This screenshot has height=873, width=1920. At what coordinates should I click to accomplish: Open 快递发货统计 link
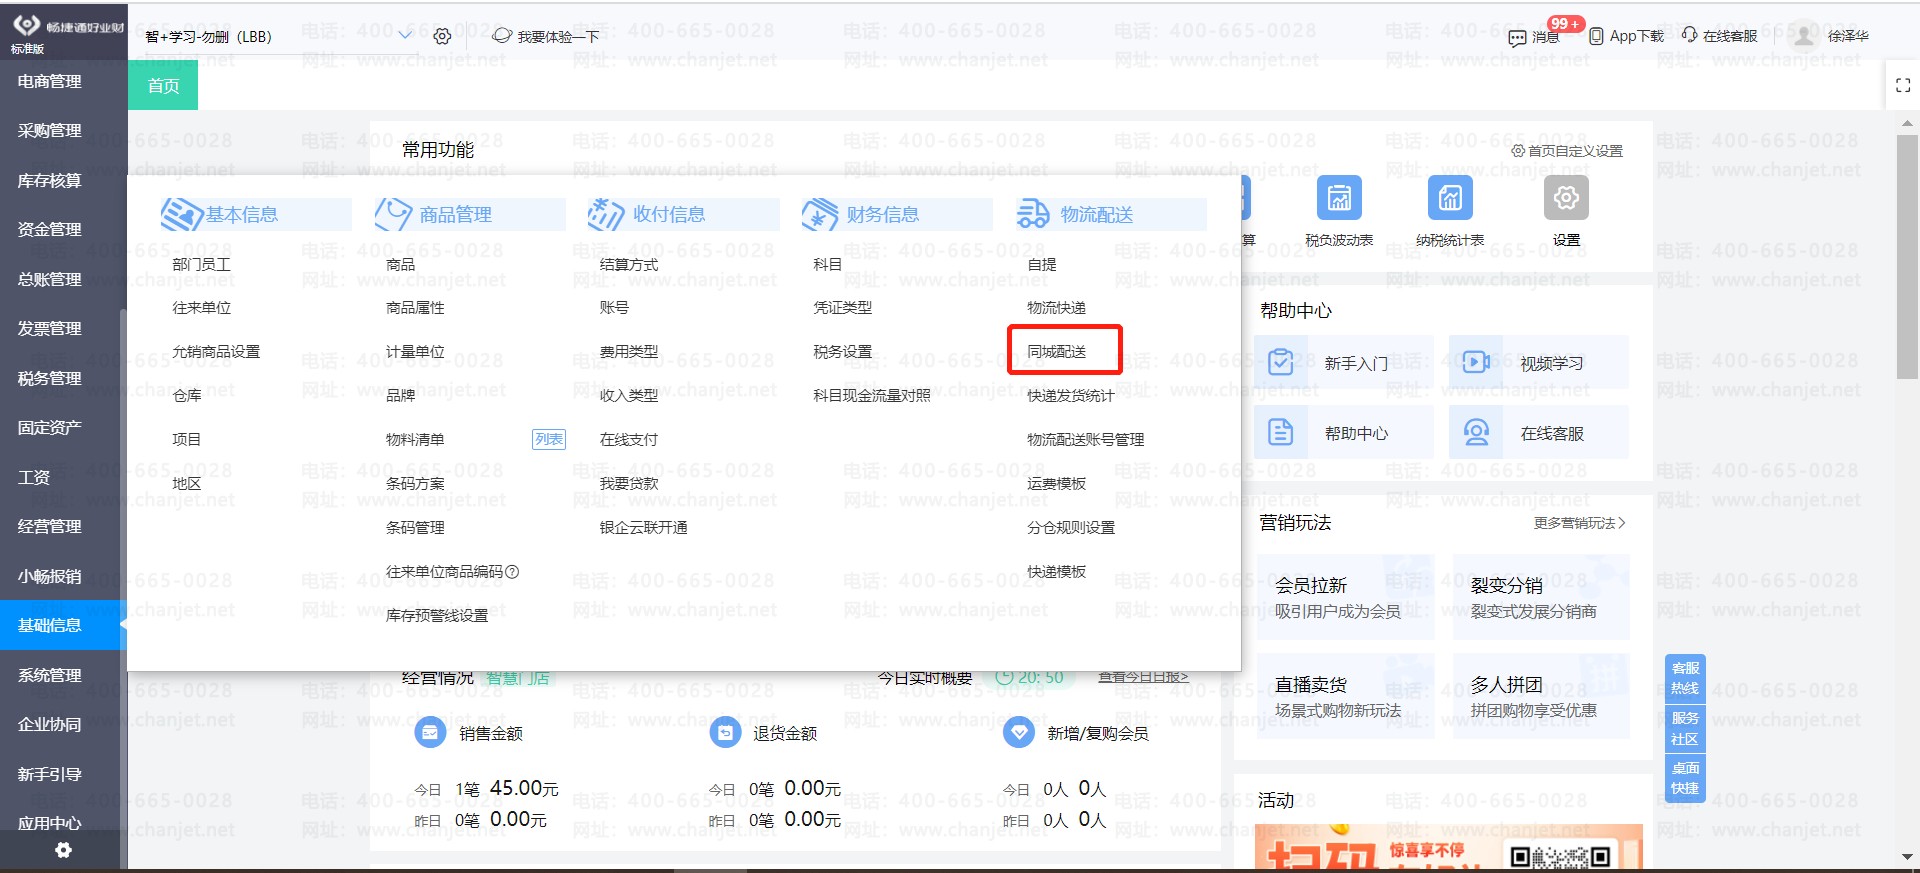point(1071,396)
